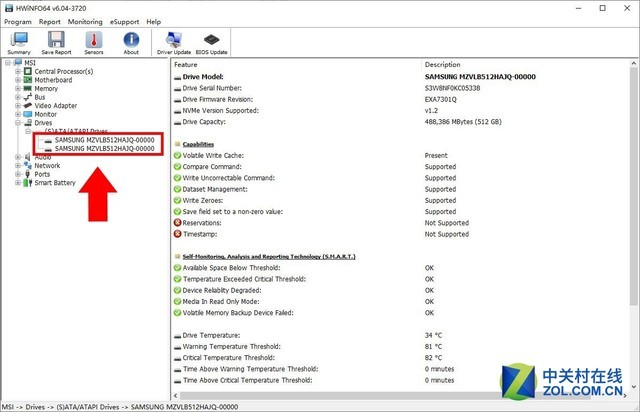Image resolution: width=640 pixels, height=412 pixels.
Task: Select second SAMSUNG MZVLB512HAJQ-00000 drive entry
Action: tap(104, 149)
